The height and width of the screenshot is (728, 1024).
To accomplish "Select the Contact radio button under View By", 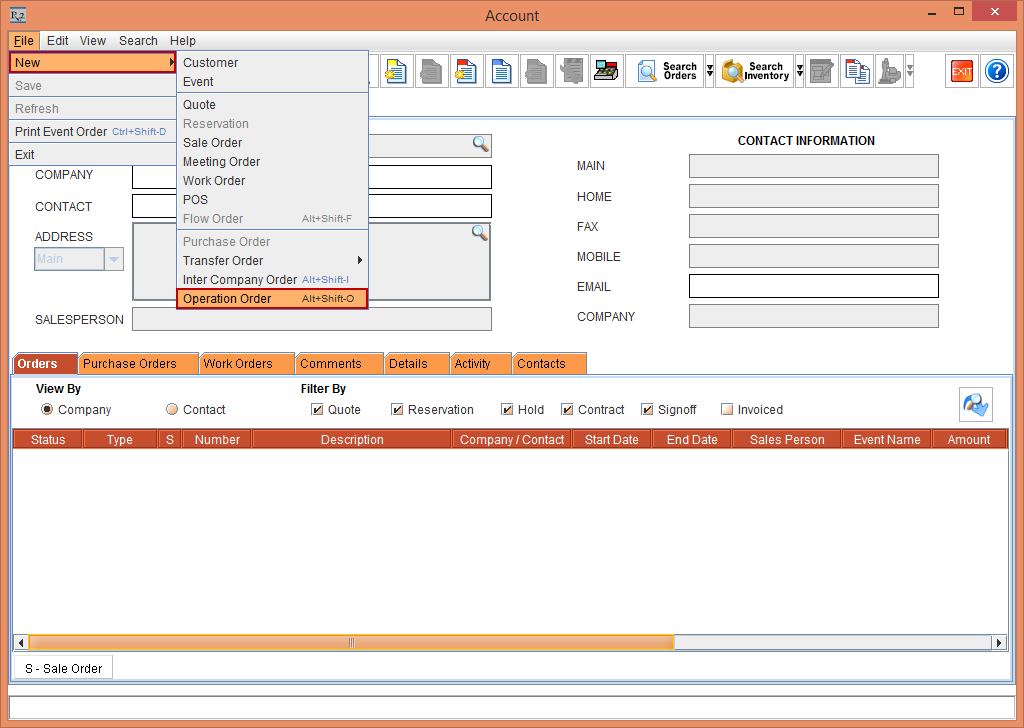I will pos(172,410).
